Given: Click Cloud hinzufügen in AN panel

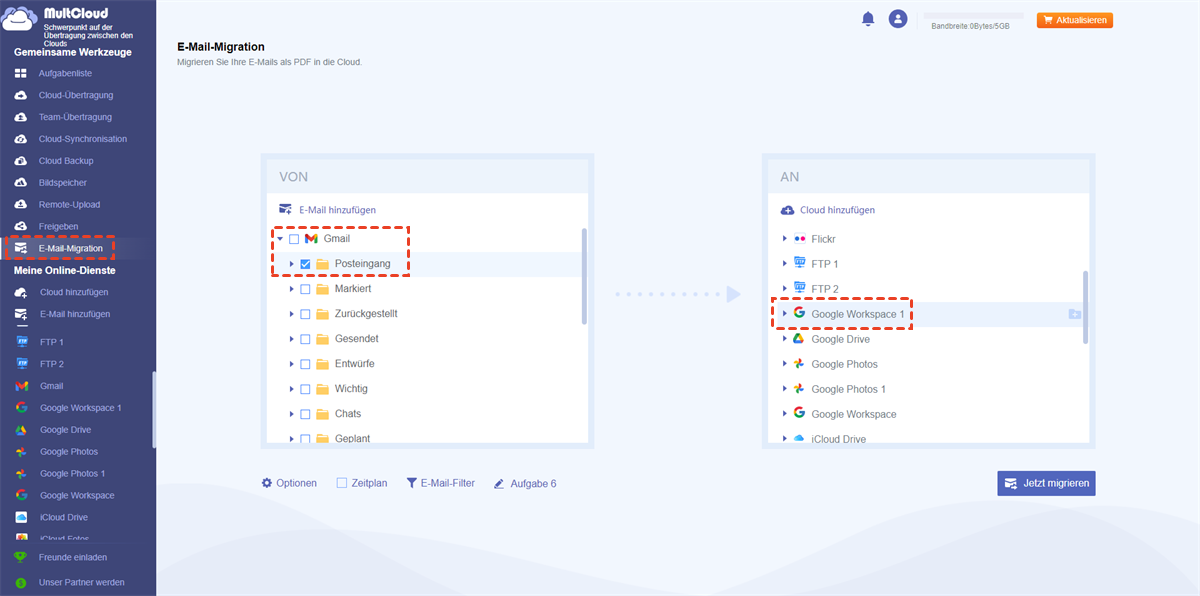Looking at the screenshot, I should coord(827,210).
